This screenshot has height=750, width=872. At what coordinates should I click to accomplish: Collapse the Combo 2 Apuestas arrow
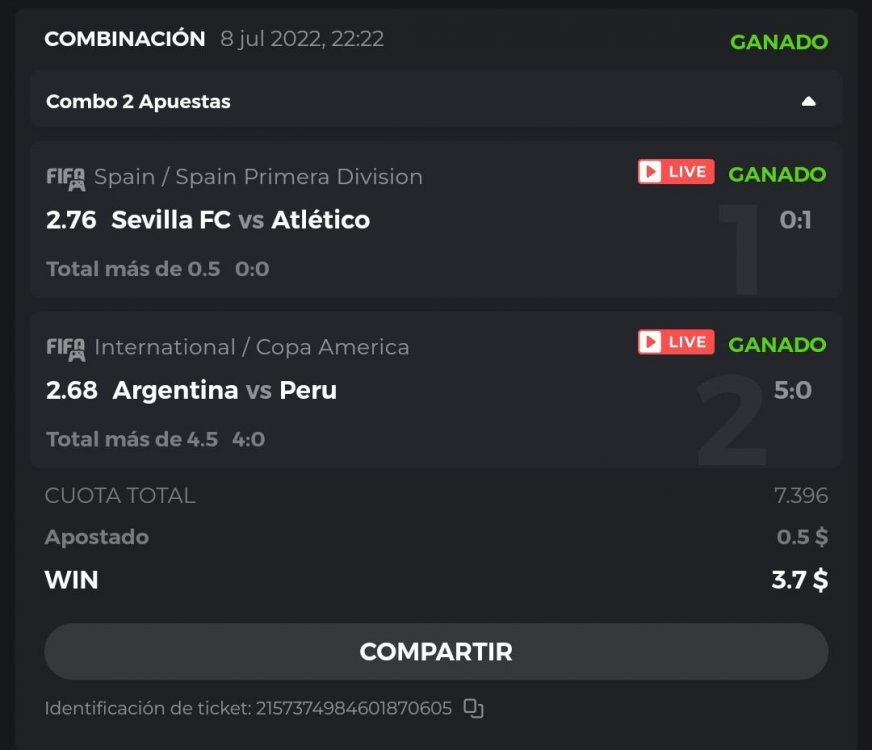coord(809,101)
